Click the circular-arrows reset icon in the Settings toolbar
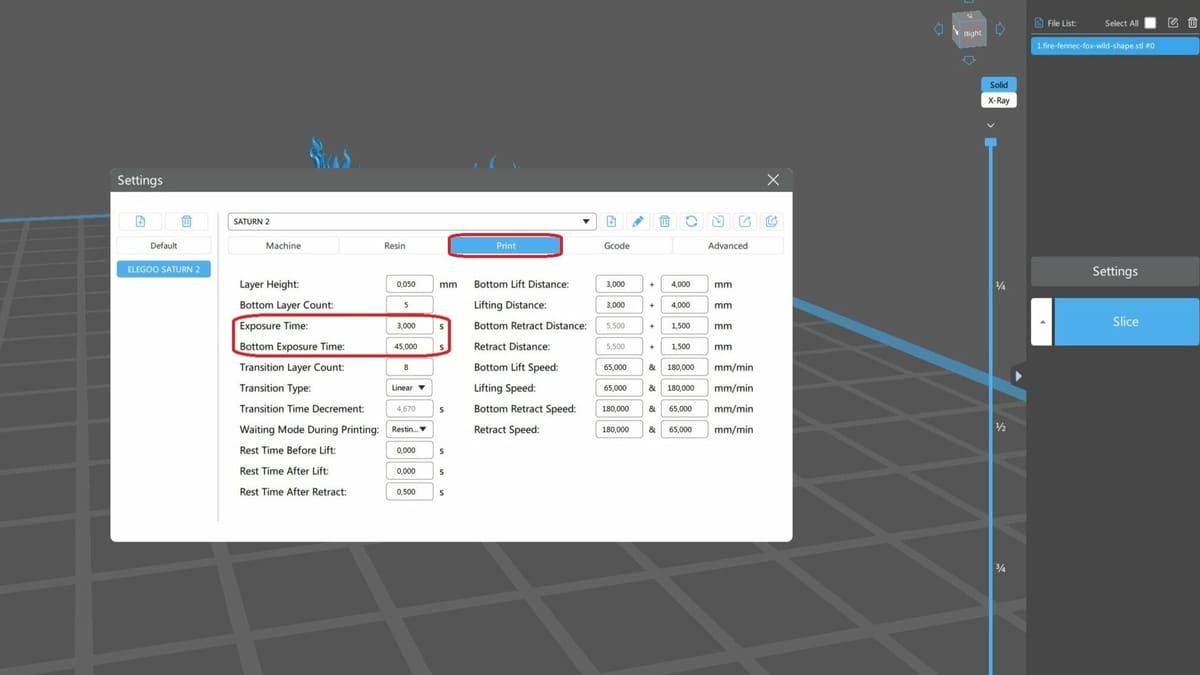This screenshot has width=1200, height=675. click(x=691, y=222)
